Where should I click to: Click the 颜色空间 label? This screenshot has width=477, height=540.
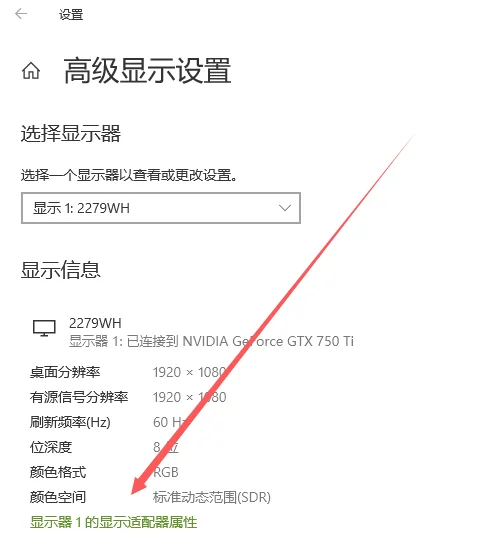(58, 497)
